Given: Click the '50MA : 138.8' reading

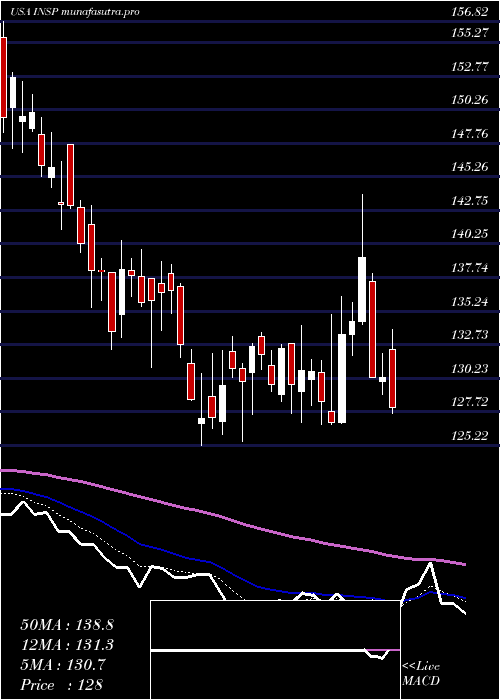Looking at the screenshot, I should tap(67, 625).
